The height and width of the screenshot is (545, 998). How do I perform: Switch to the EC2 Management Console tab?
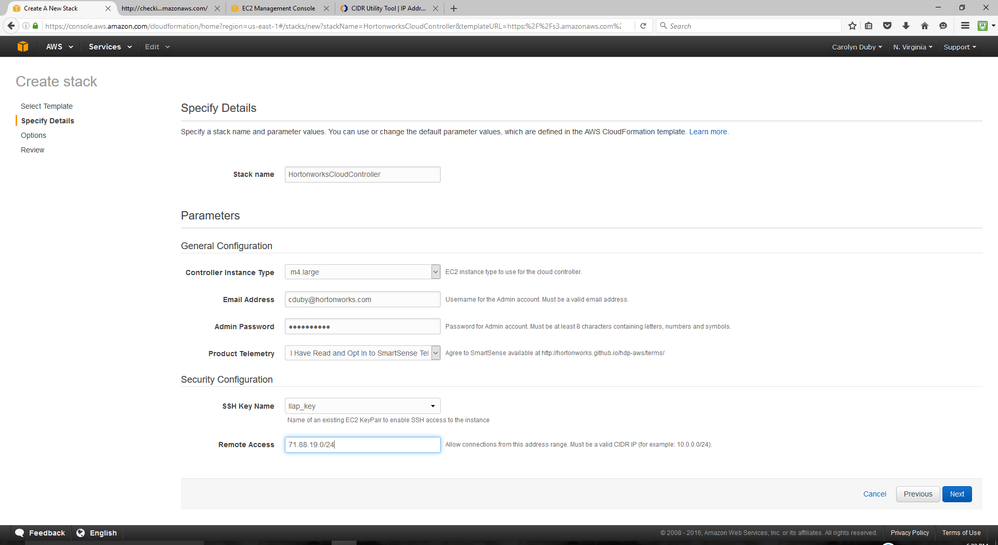(278, 8)
